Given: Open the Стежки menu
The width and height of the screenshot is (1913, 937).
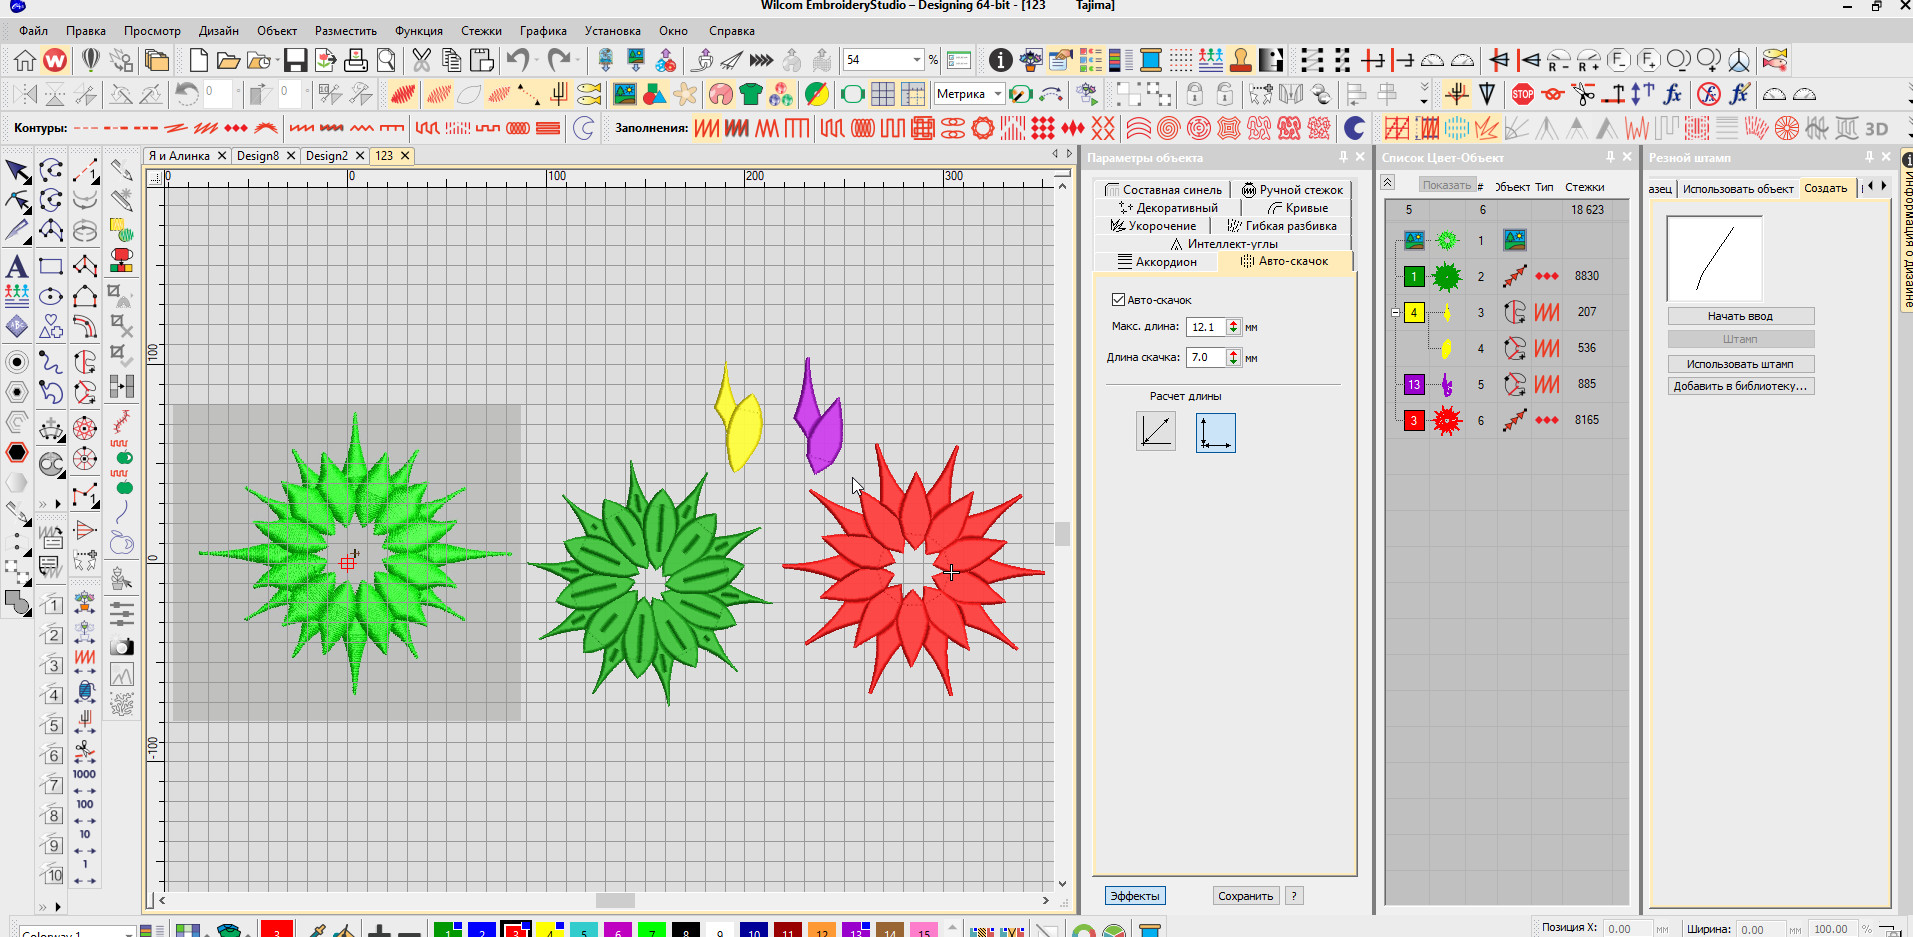Looking at the screenshot, I should pos(480,31).
